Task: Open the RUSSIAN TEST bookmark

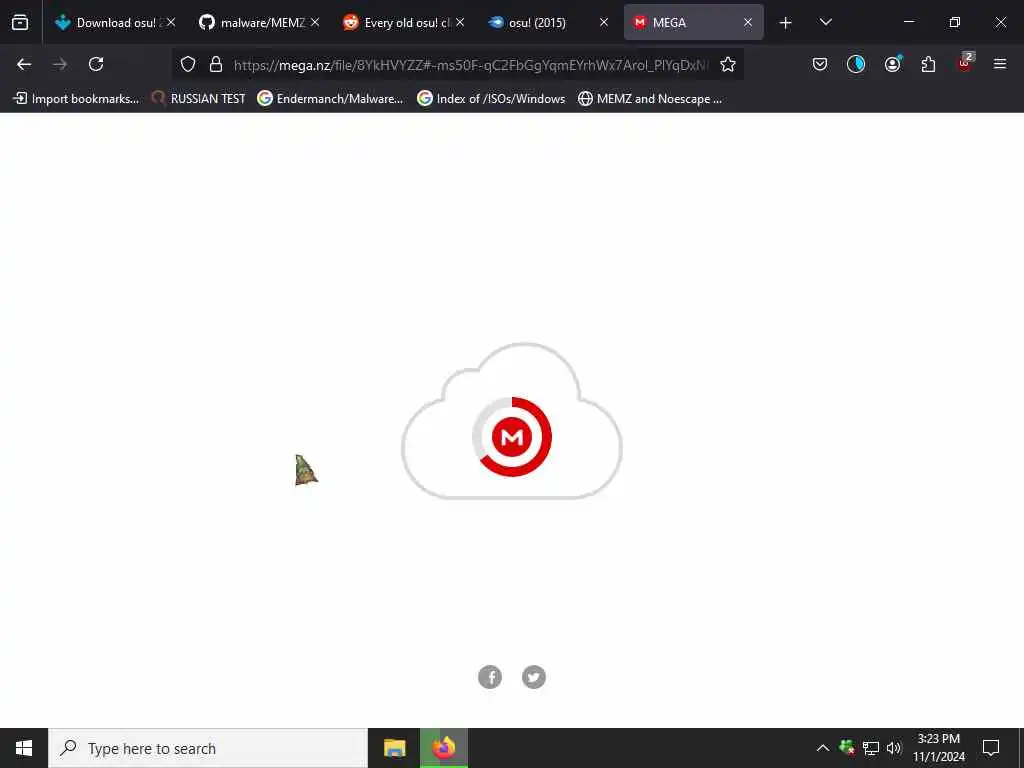Action: point(199,99)
